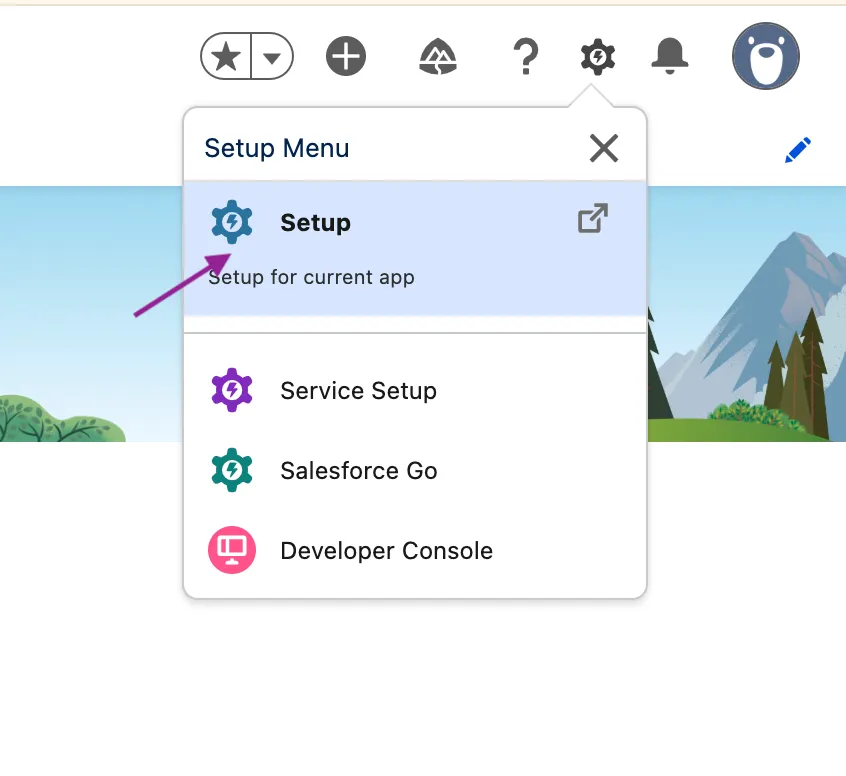Click the 'Setup for current app' text

311,277
